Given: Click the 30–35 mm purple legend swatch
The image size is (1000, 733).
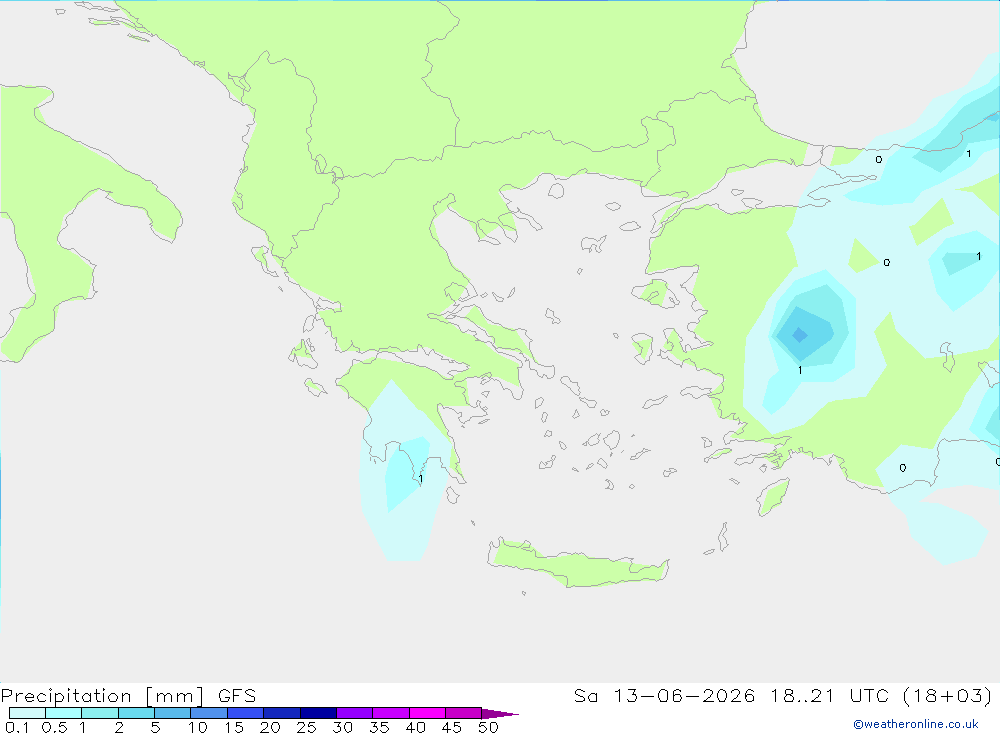Looking at the screenshot, I should [x=354, y=713].
